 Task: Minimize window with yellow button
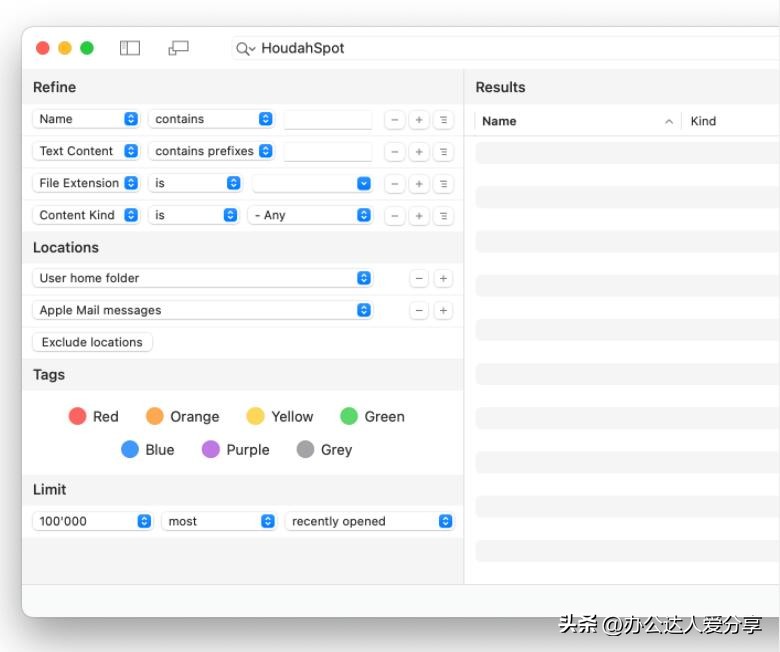point(65,48)
